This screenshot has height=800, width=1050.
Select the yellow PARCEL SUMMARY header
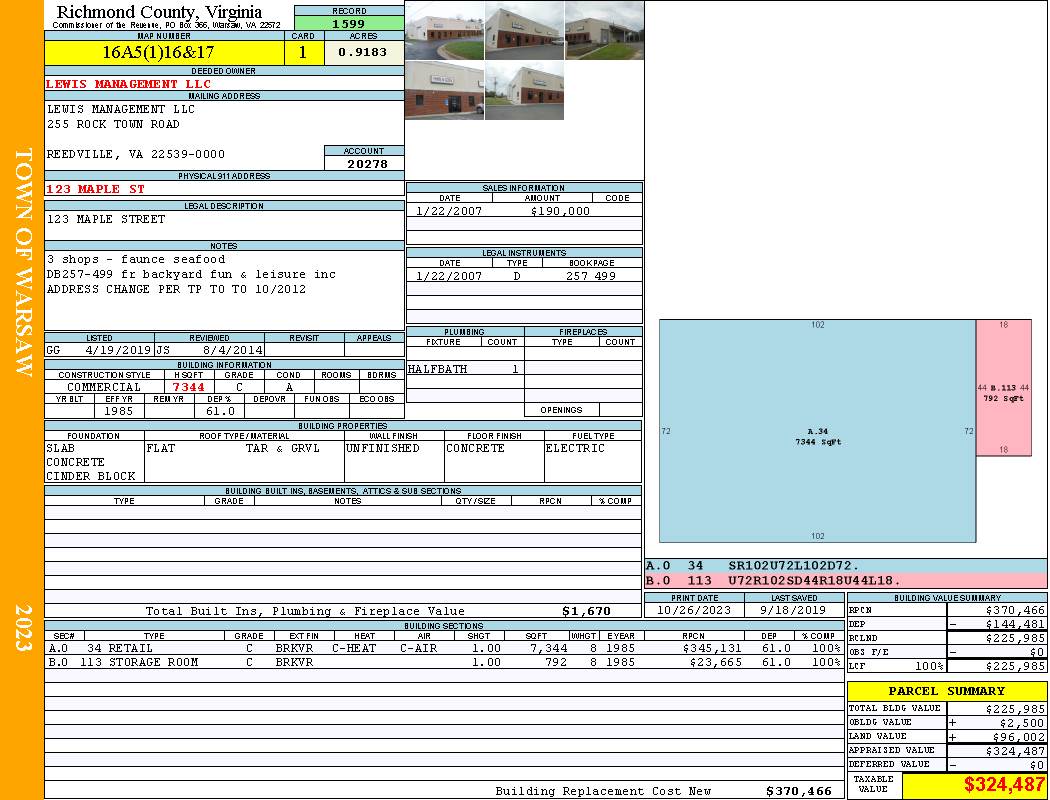point(946,691)
